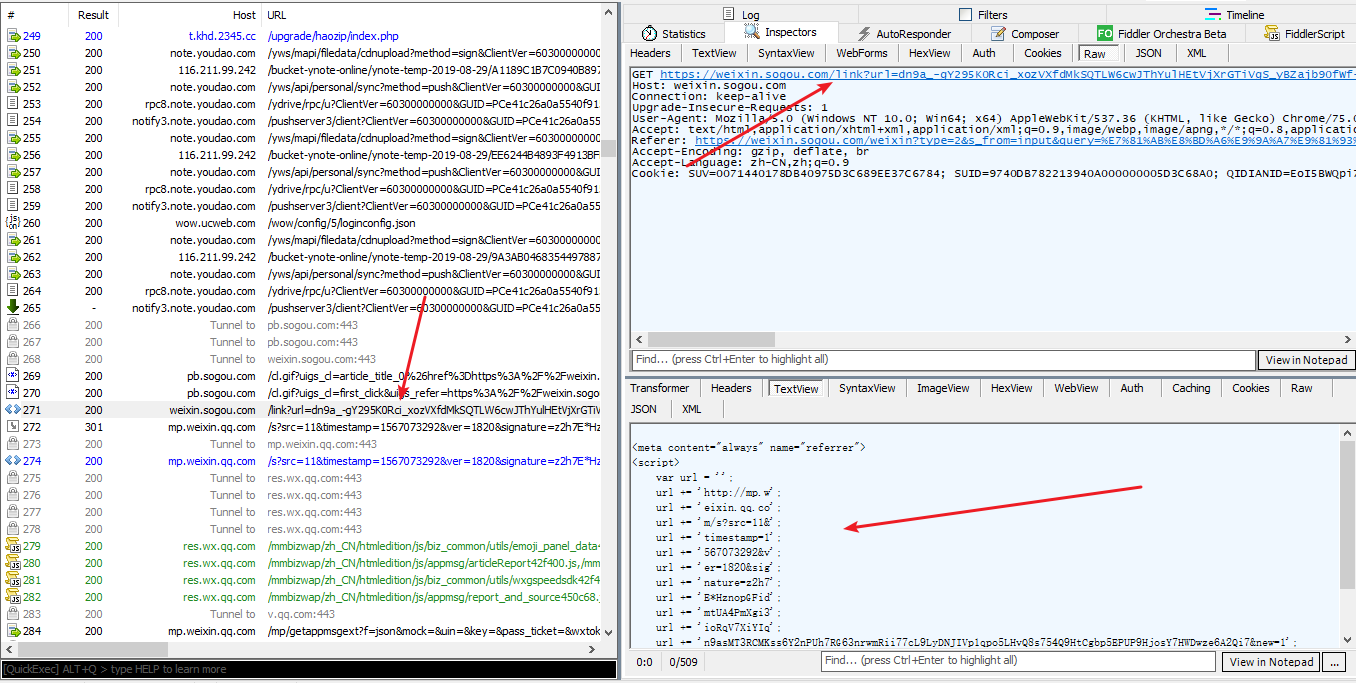Click green arrow icon of session 250
The image size is (1356, 683).
(14, 53)
